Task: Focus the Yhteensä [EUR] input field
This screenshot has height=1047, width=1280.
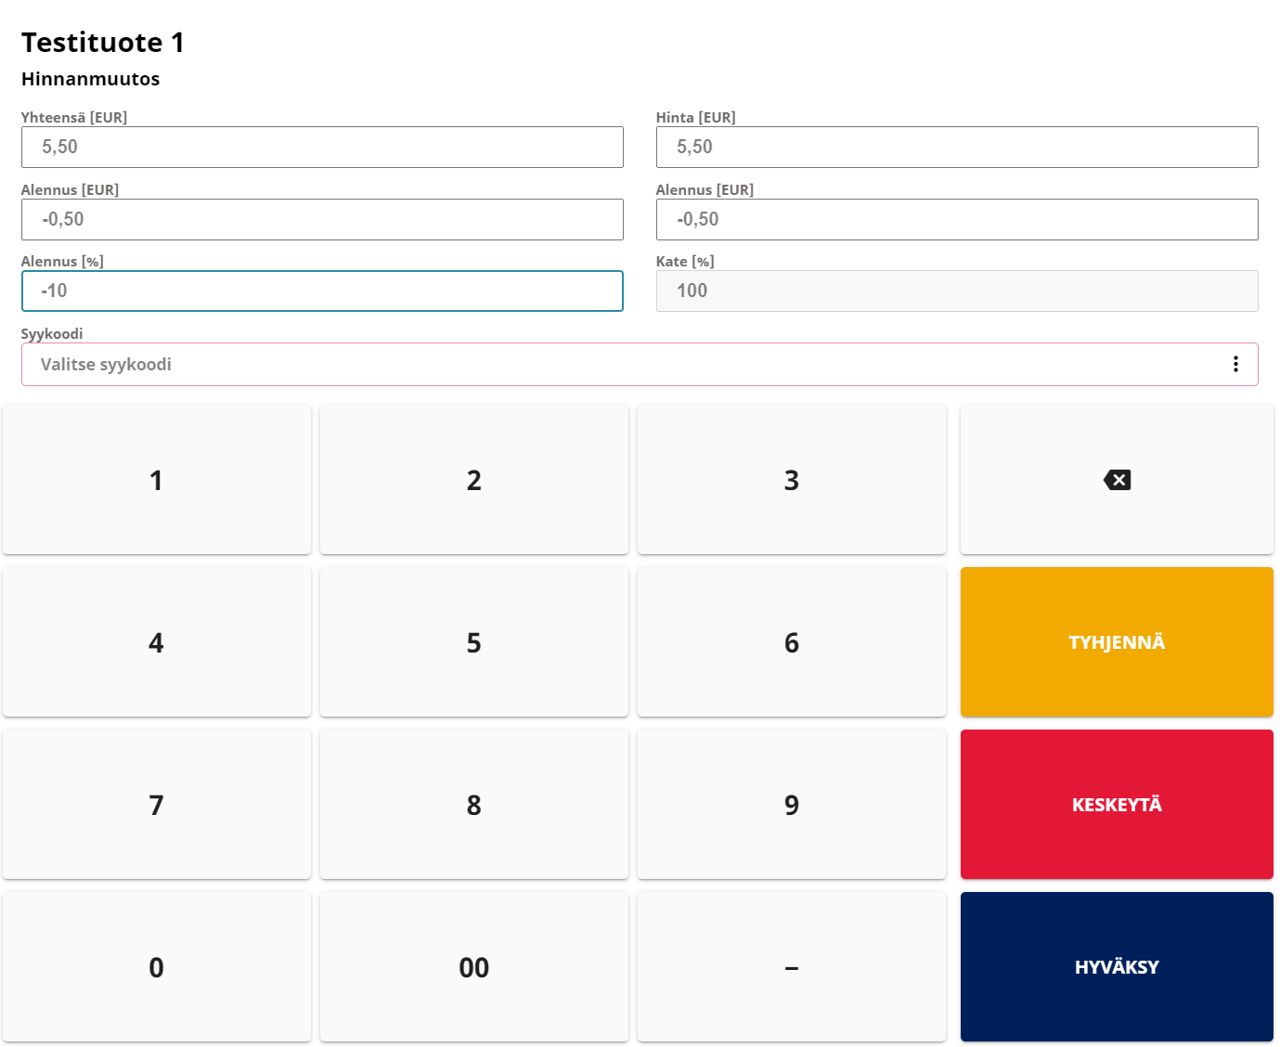Action: click(x=322, y=147)
